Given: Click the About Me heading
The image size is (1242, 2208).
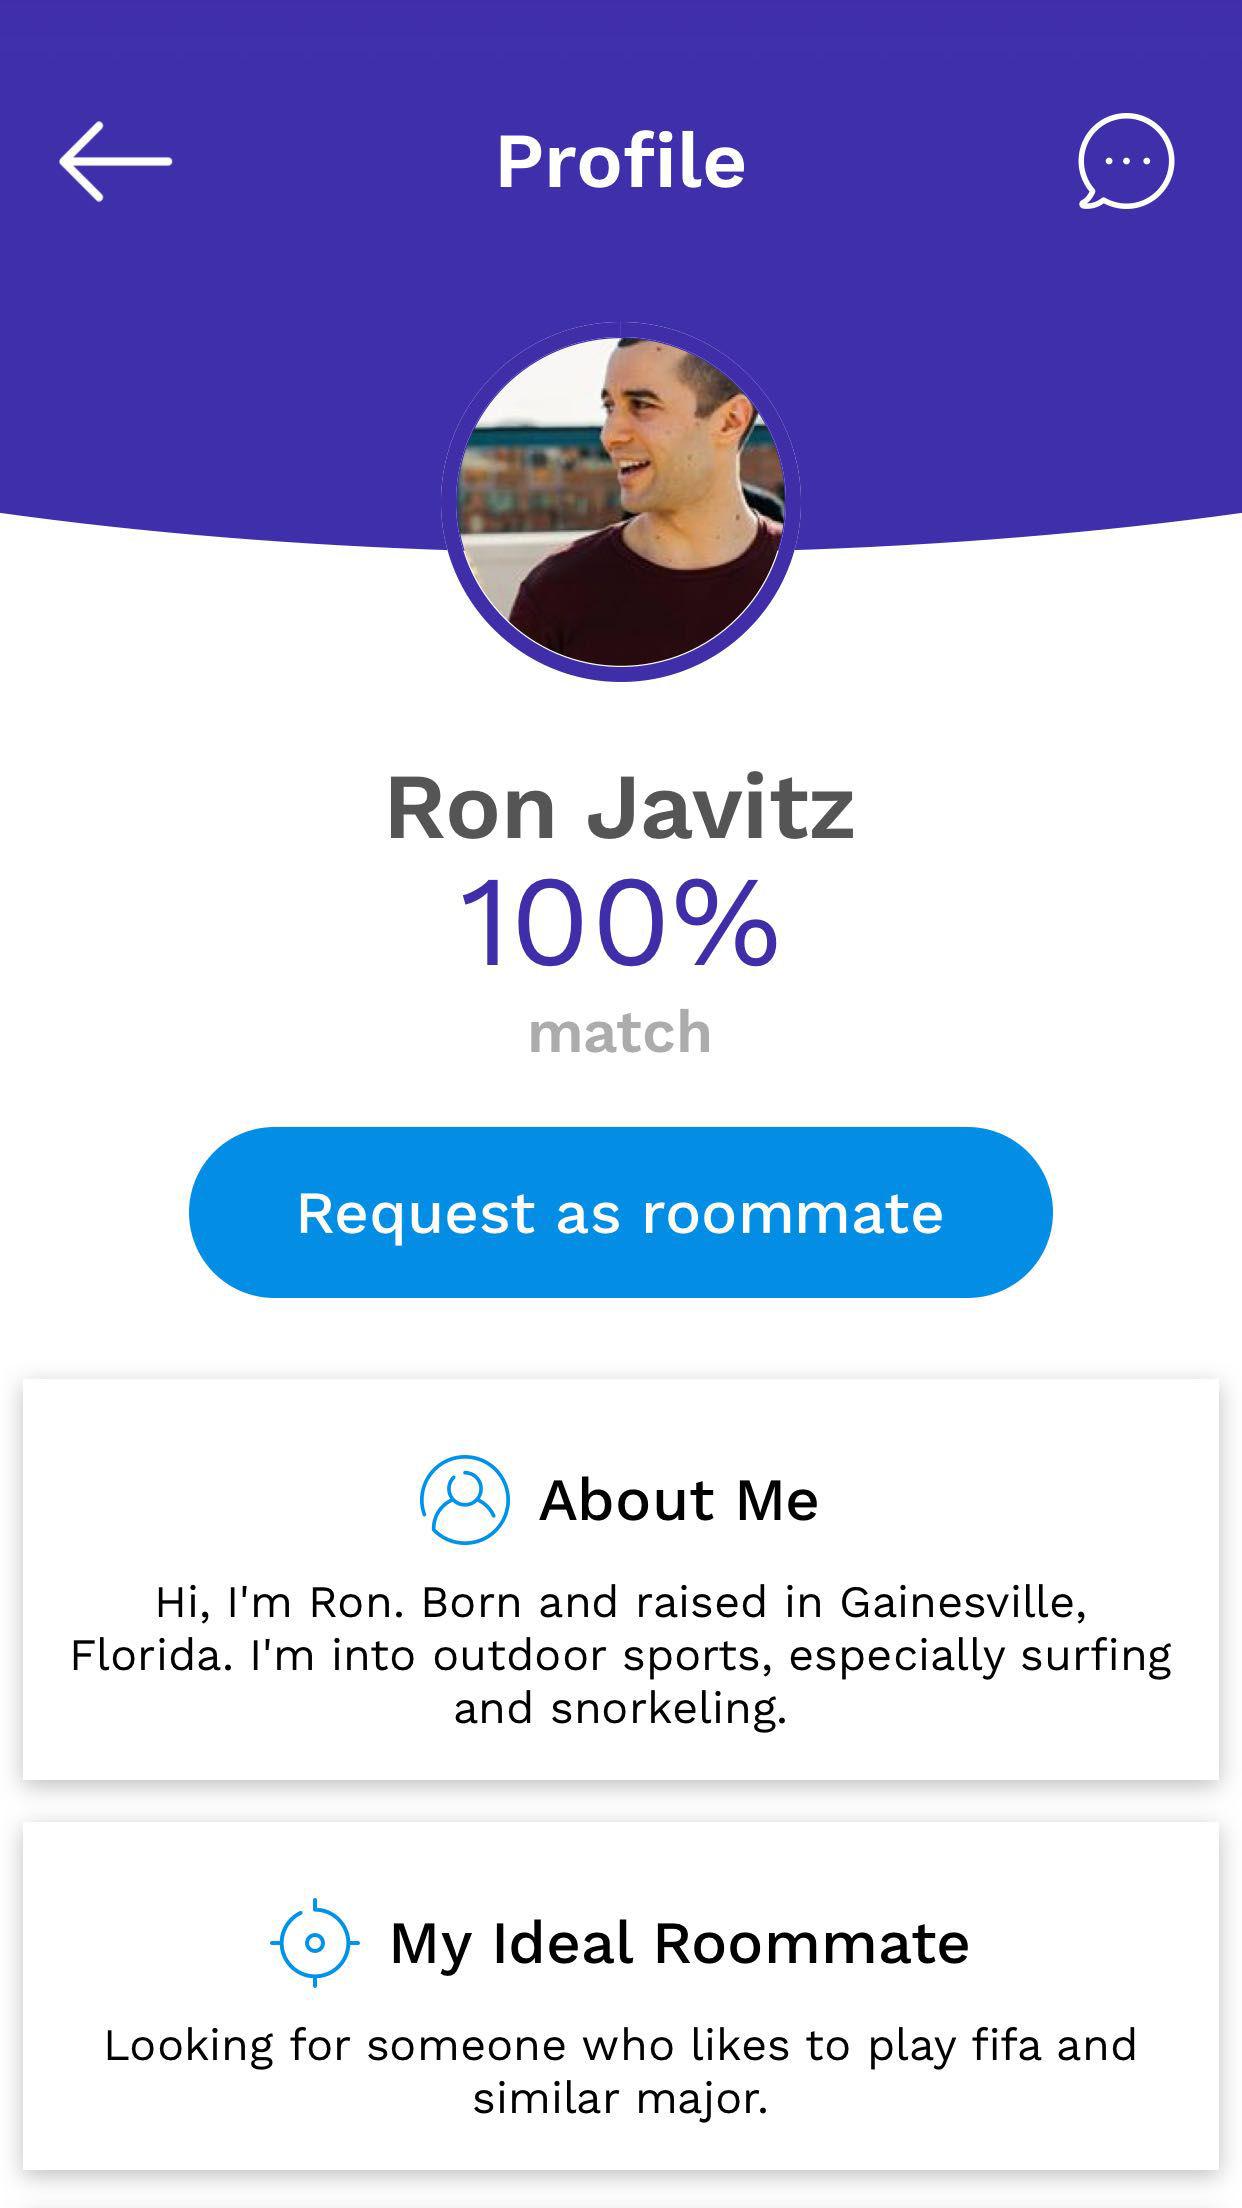Looking at the screenshot, I should coord(679,1500).
